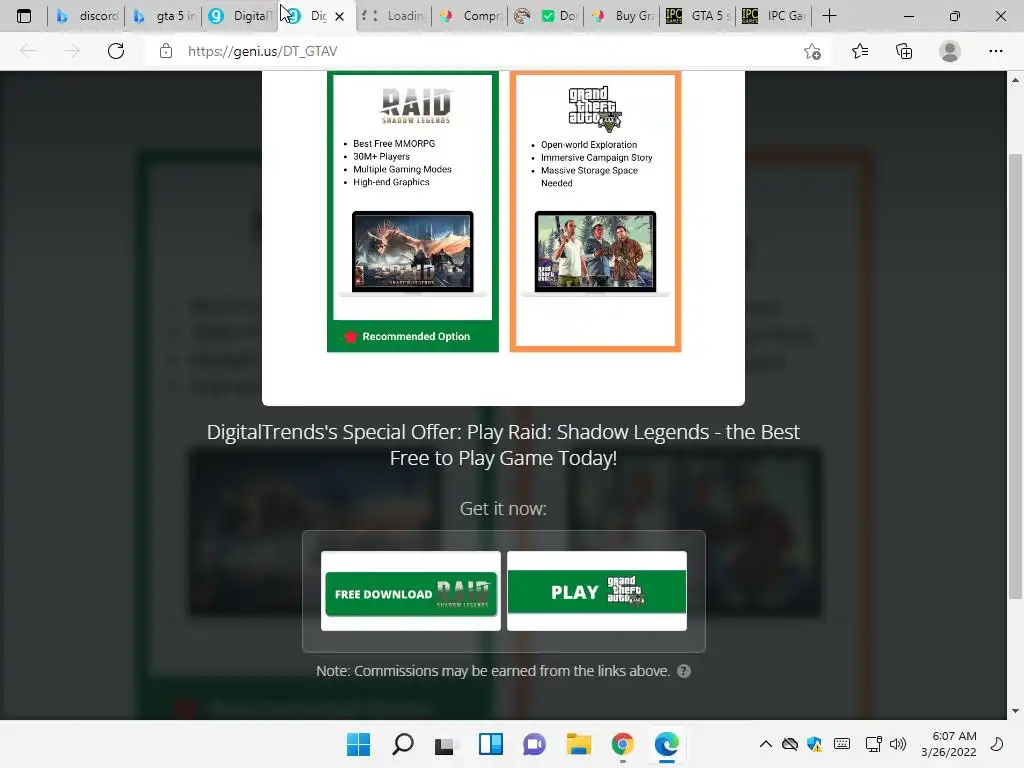Click Open-world Exploration text
The height and width of the screenshot is (768, 1024).
click(589, 145)
